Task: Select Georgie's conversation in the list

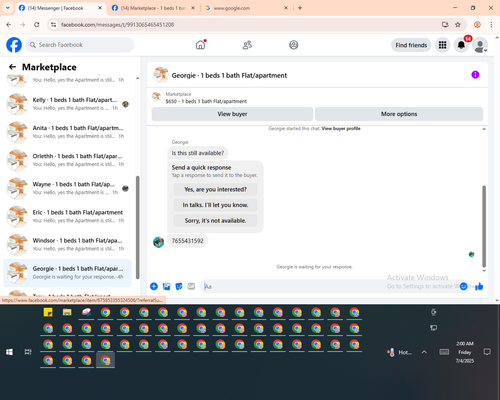Action: tap(68, 273)
